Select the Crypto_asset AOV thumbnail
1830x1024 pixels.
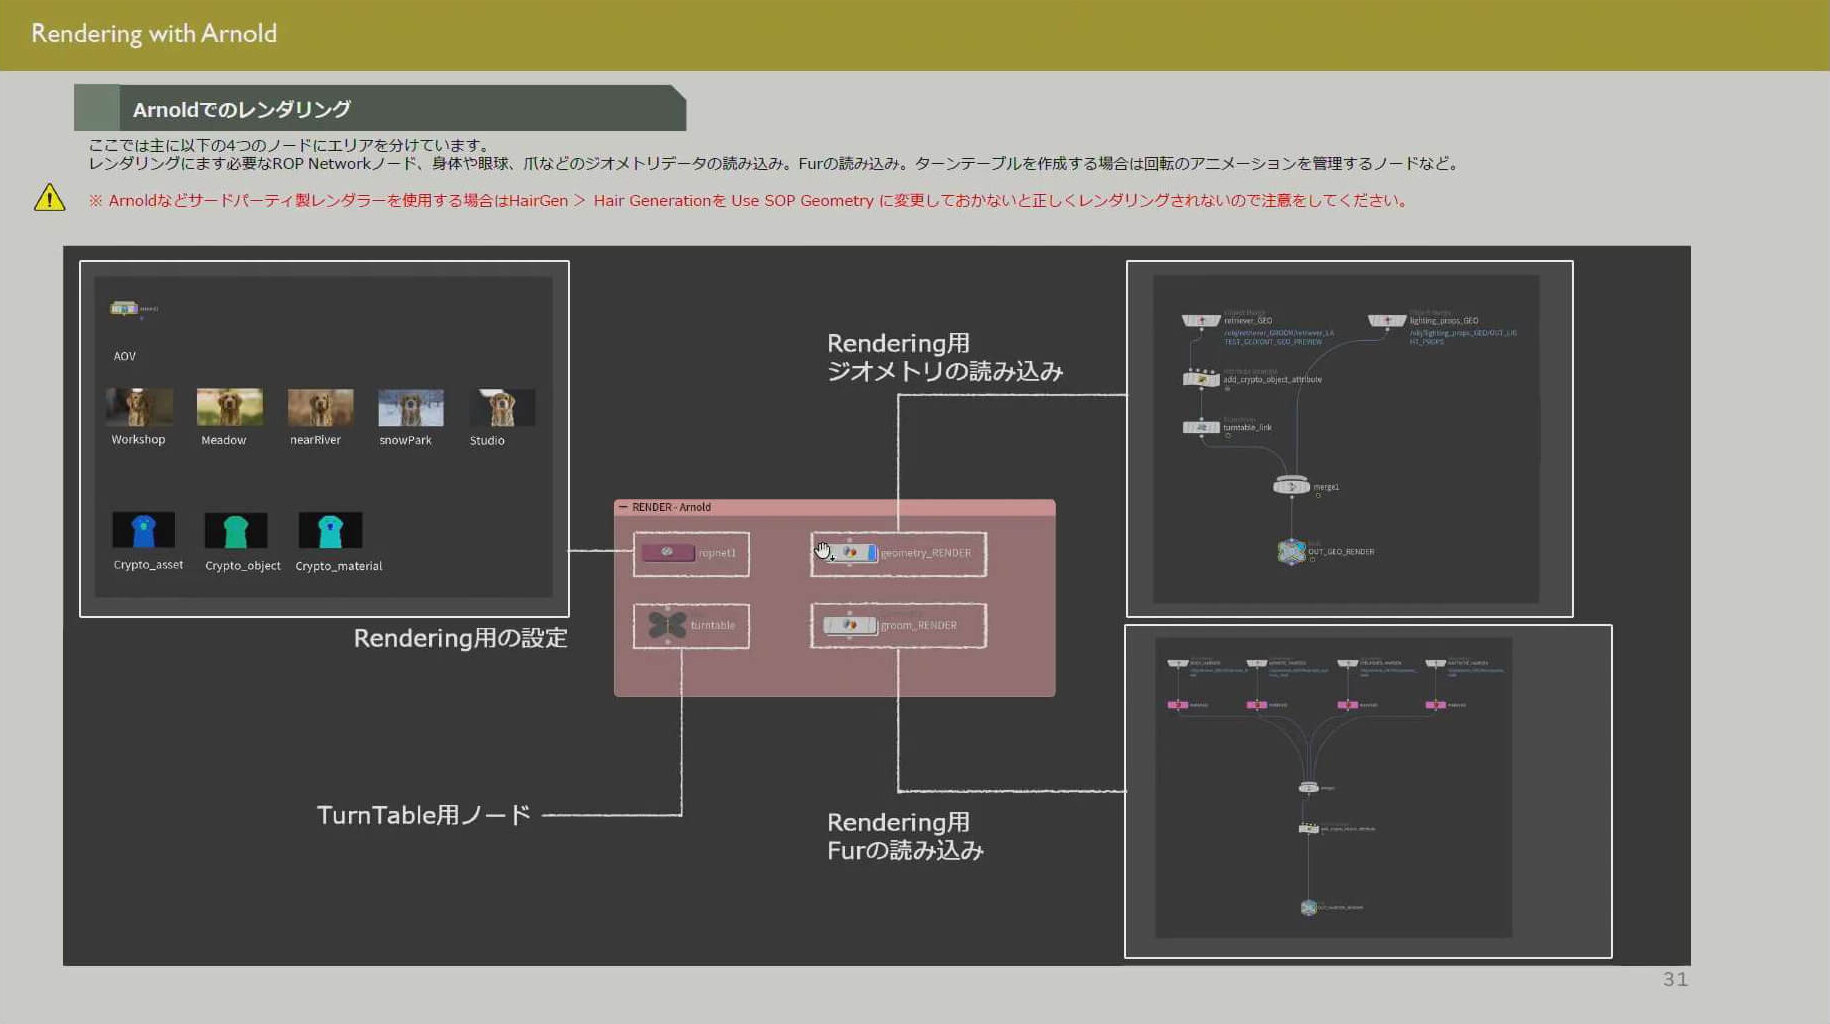coord(144,530)
